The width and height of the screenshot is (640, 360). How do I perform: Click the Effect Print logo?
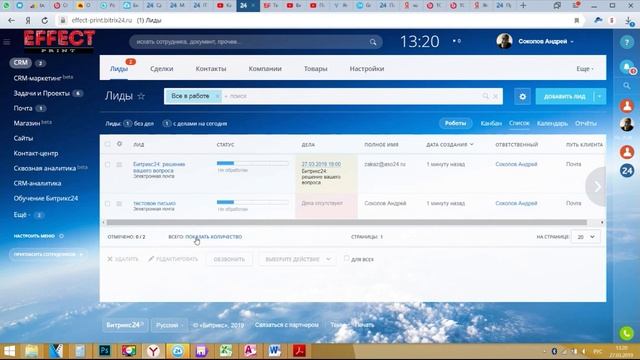coord(59,41)
